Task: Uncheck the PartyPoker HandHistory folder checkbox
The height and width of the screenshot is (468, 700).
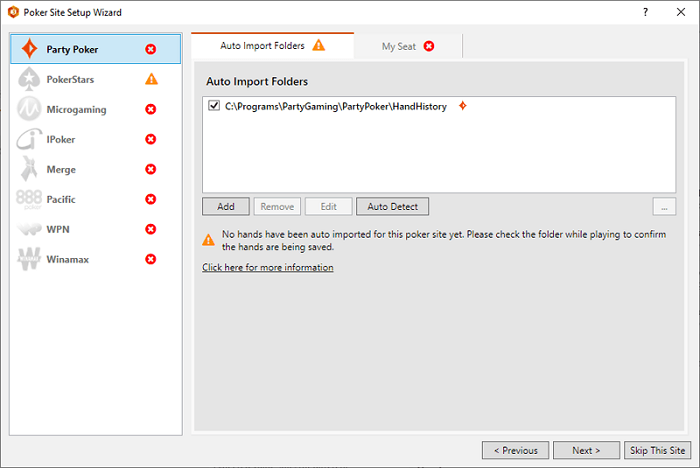Action: click(x=214, y=106)
